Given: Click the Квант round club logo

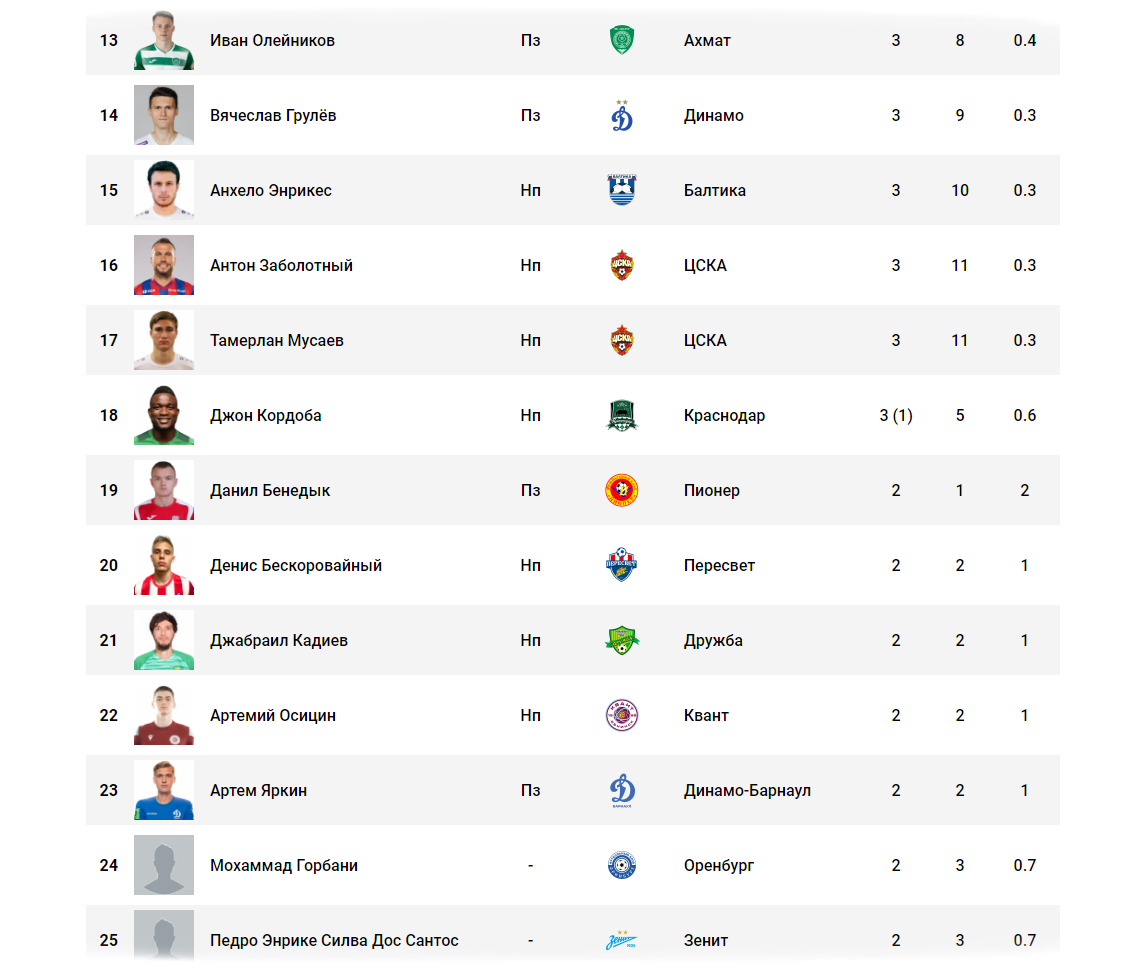Looking at the screenshot, I should point(621,715).
